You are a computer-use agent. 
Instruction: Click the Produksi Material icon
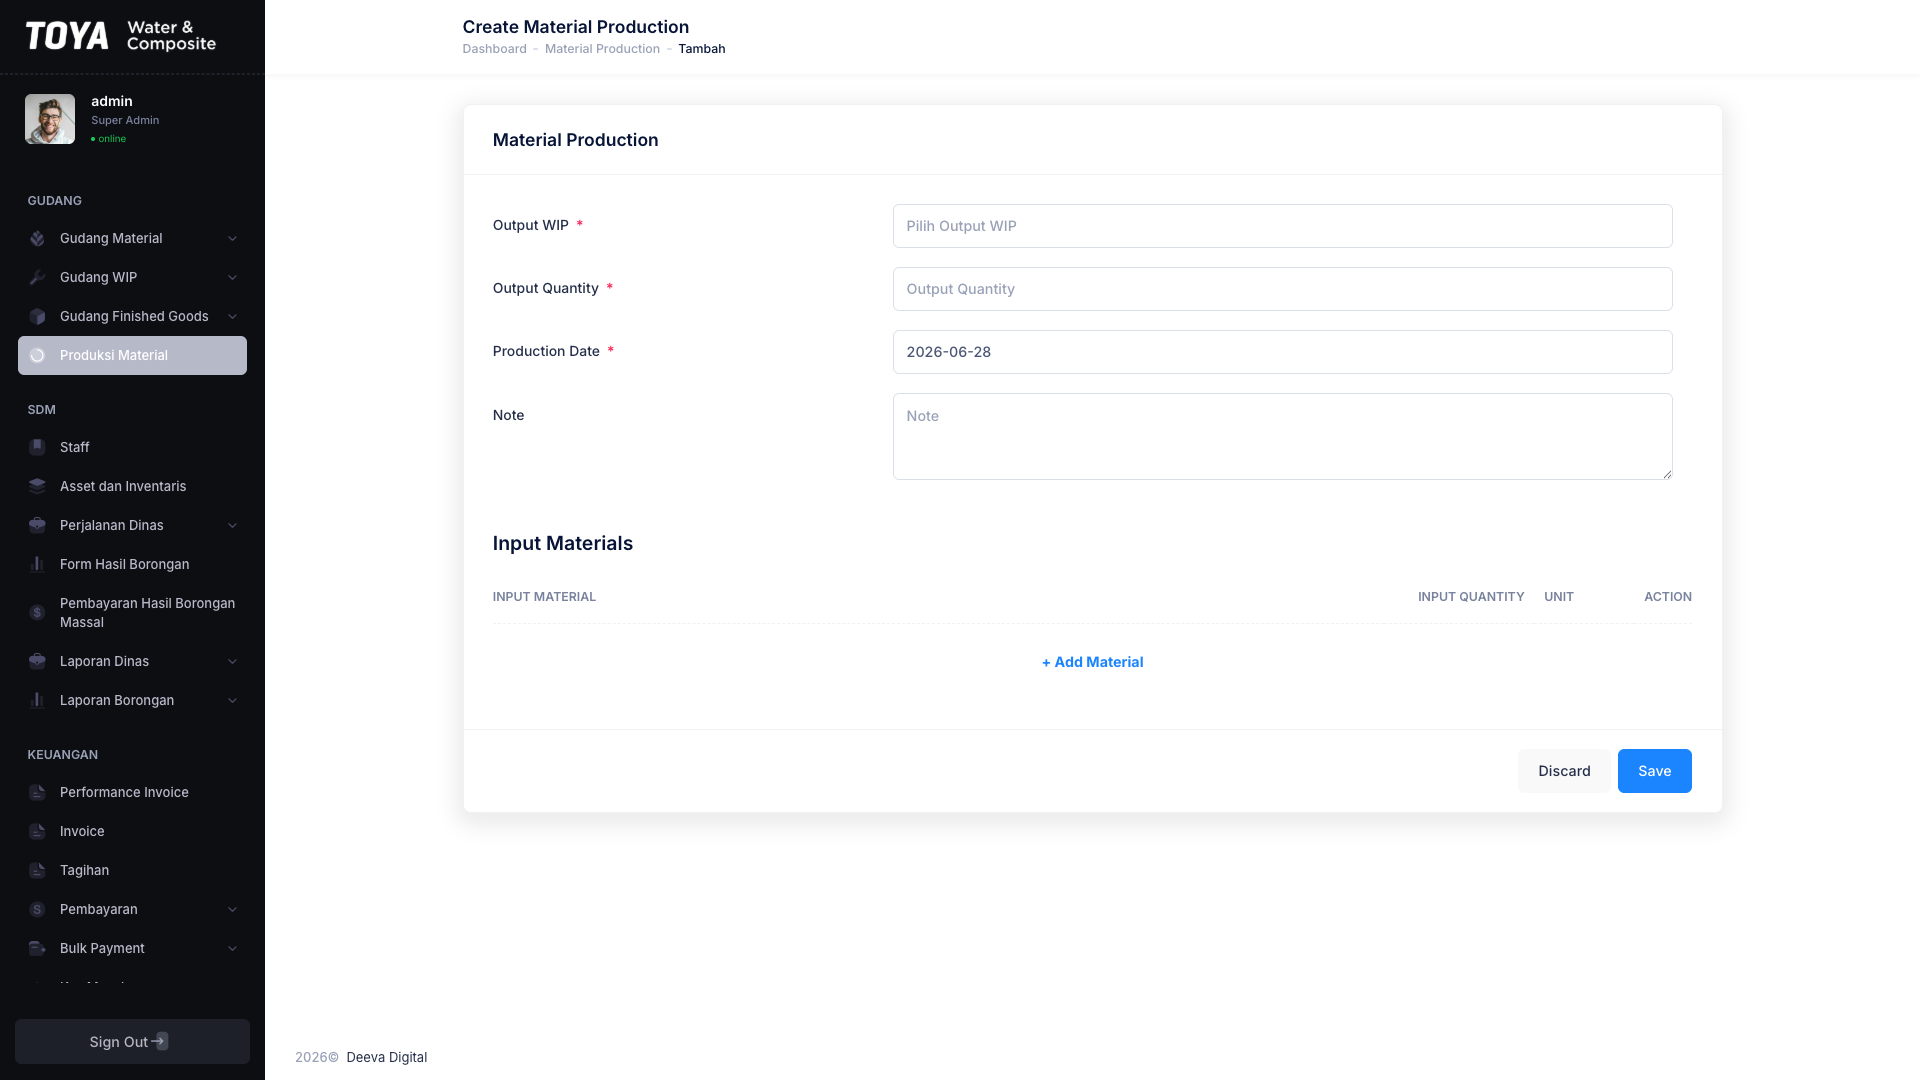pyautogui.click(x=37, y=355)
